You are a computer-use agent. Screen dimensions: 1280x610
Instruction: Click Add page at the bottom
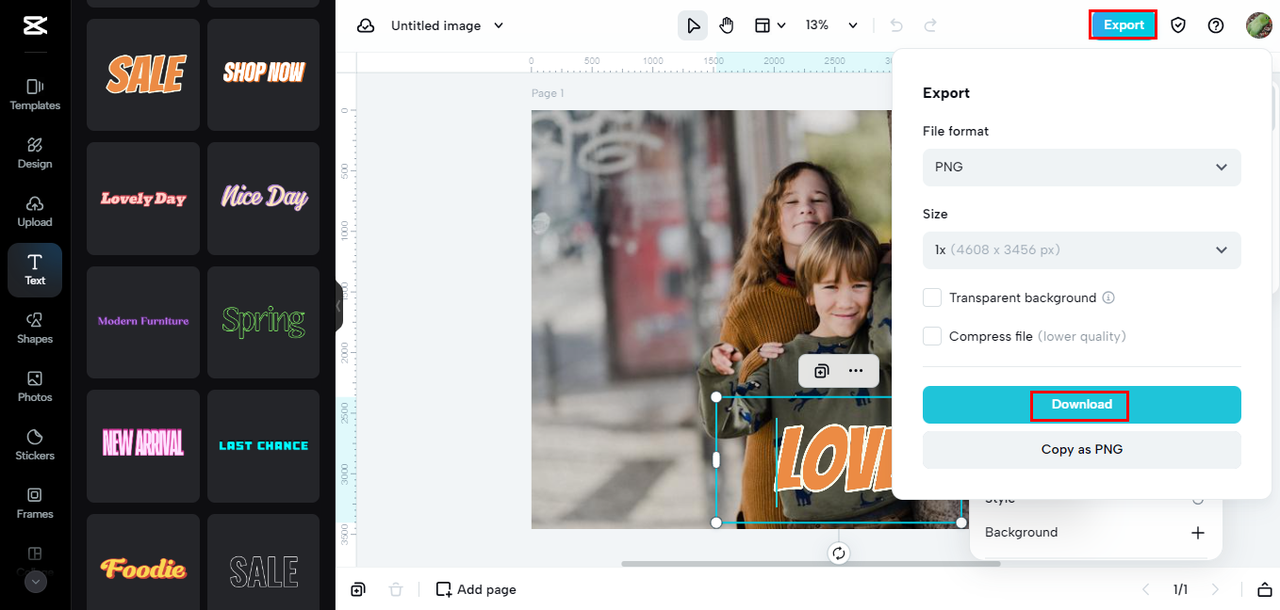pyautogui.click(x=476, y=590)
